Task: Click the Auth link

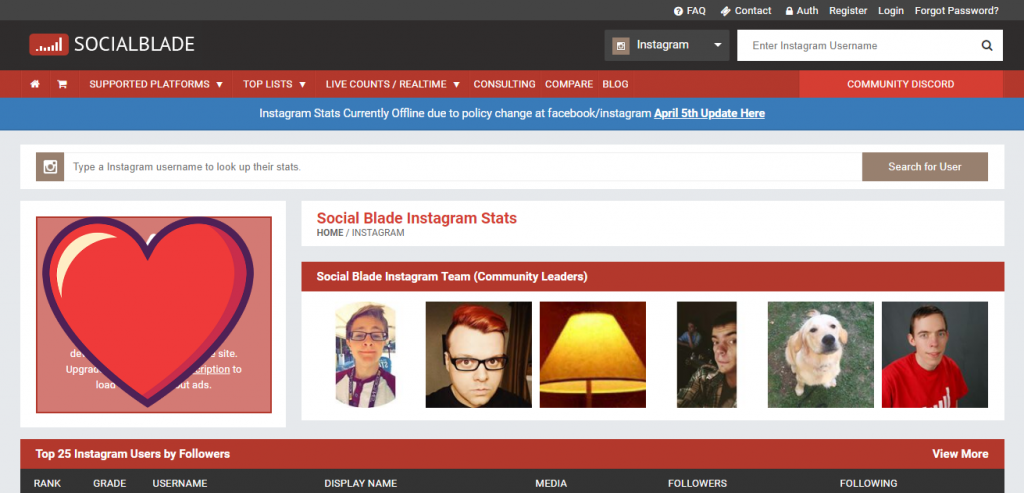Action: coord(801,10)
